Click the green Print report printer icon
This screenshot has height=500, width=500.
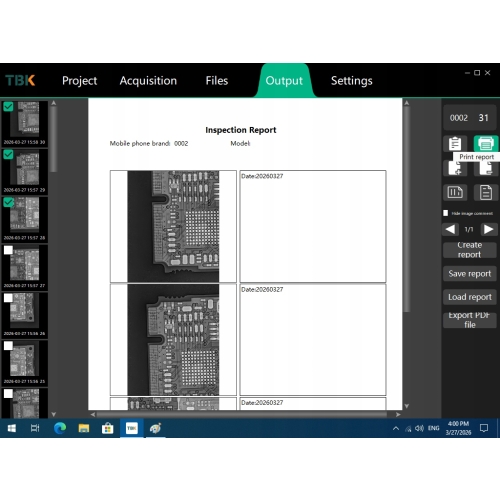coord(486,144)
